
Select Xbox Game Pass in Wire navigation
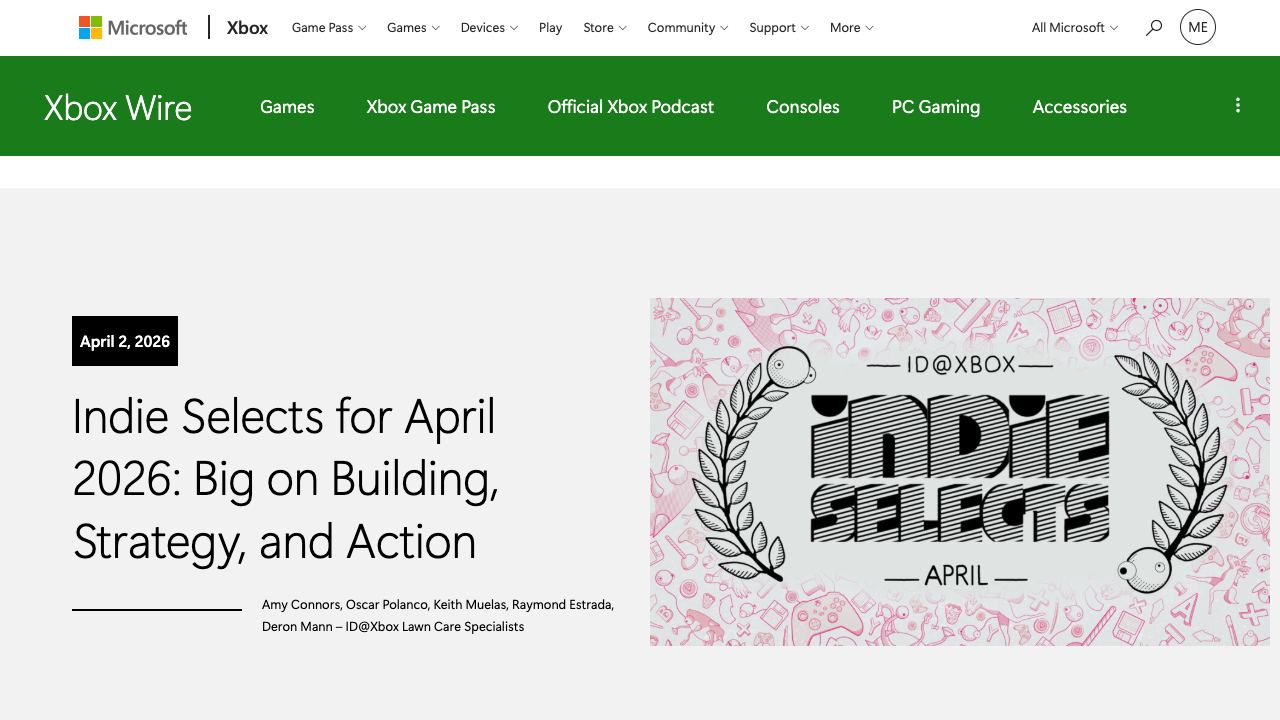(431, 107)
